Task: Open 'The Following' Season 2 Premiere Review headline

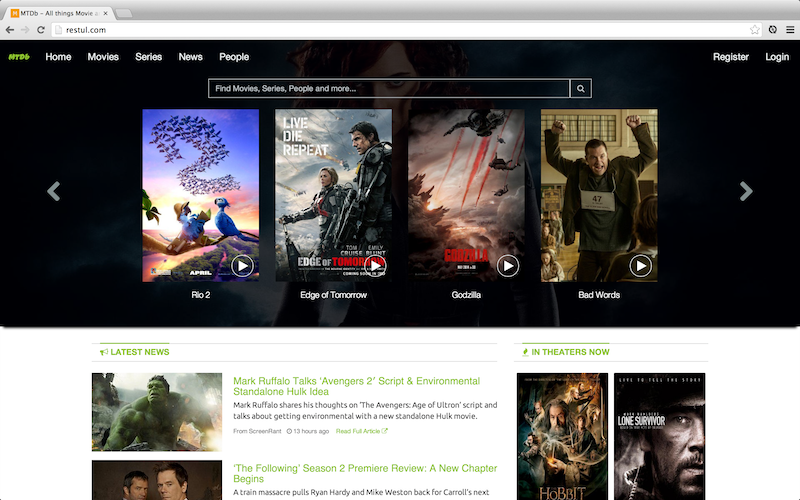Action: point(365,473)
